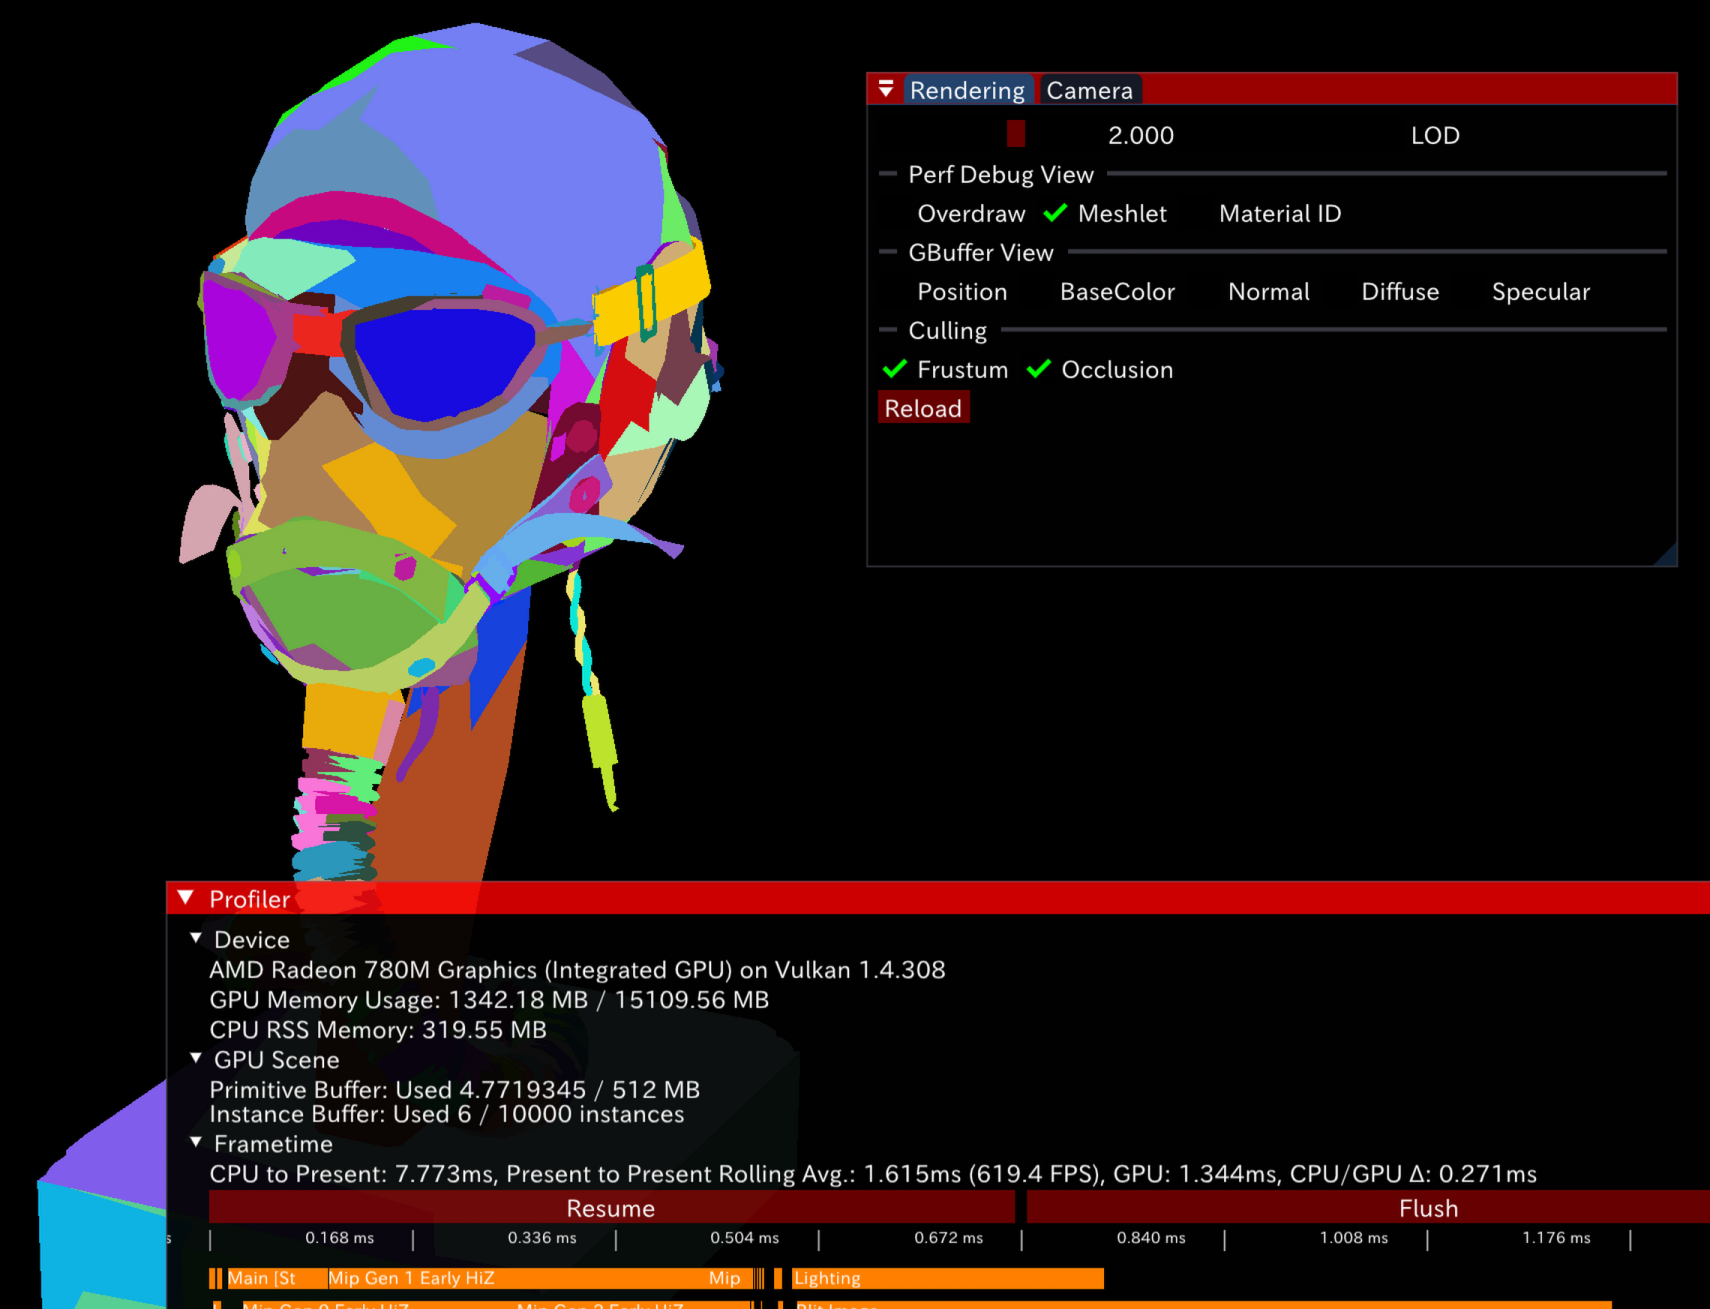Viewport: 1710px width, 1309px height.
Task: Click the LOD slider showing 2.000
Action: point(1140,135)
